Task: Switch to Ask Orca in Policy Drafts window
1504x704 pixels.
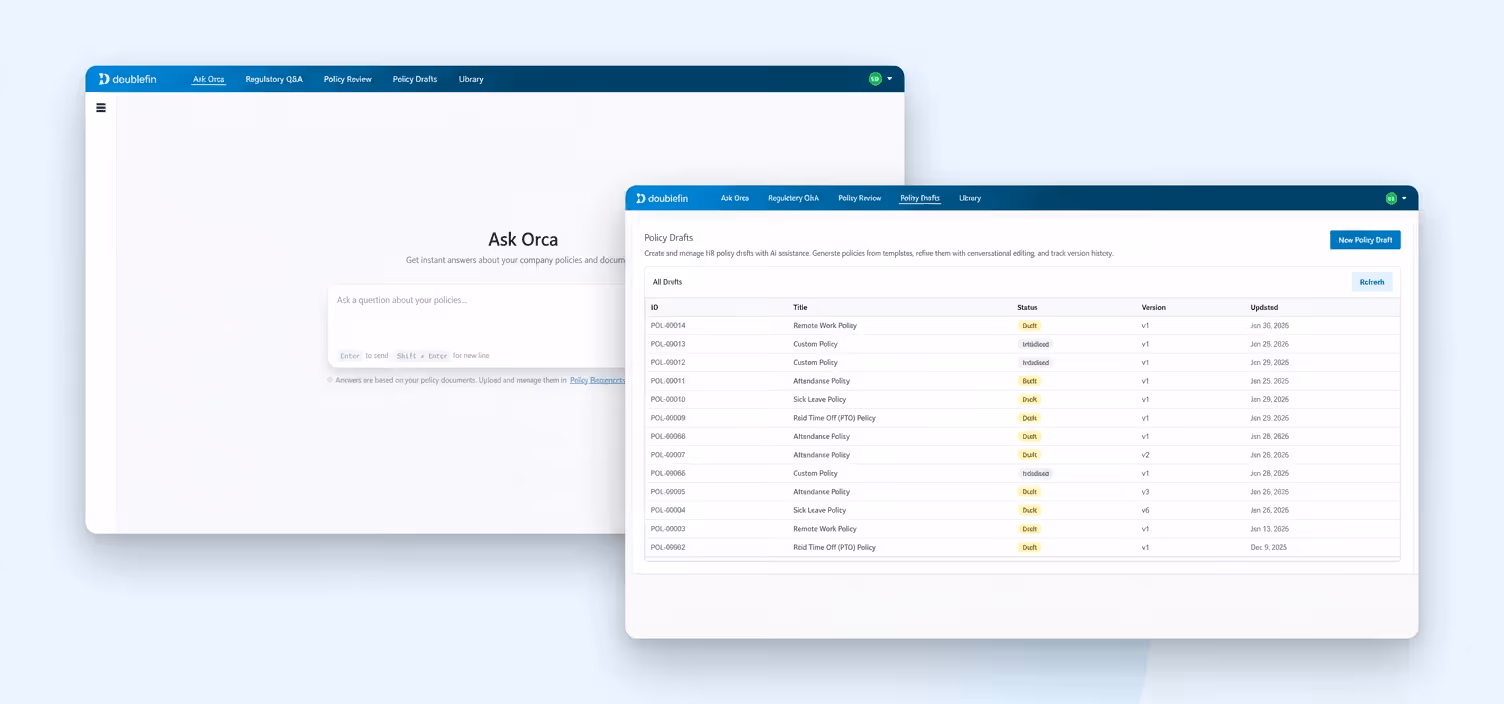Action: point(735,198)
